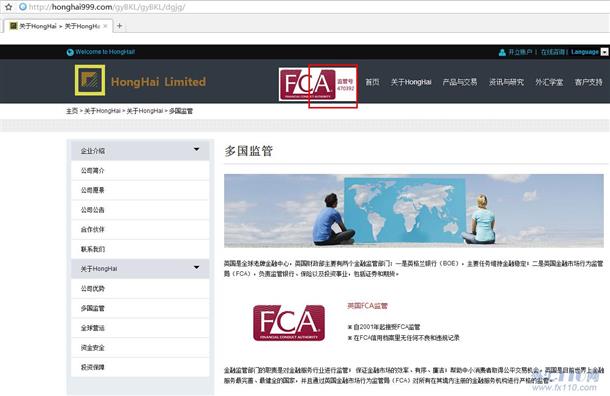Close the 关于HongHai browser tab
The height and width of the screenshot is (396, 610).
(x=105, y=26)
